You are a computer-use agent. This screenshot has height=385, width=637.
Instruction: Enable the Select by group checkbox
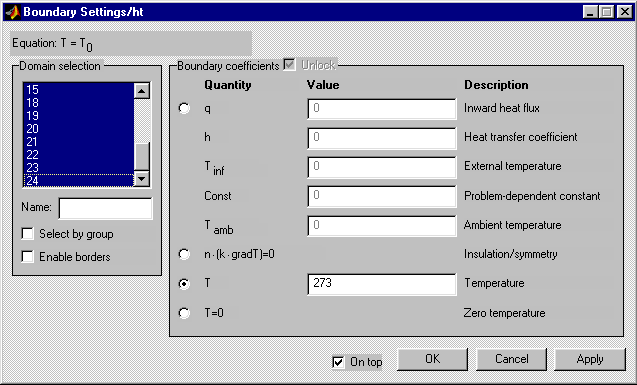click(x=28, y=234)
